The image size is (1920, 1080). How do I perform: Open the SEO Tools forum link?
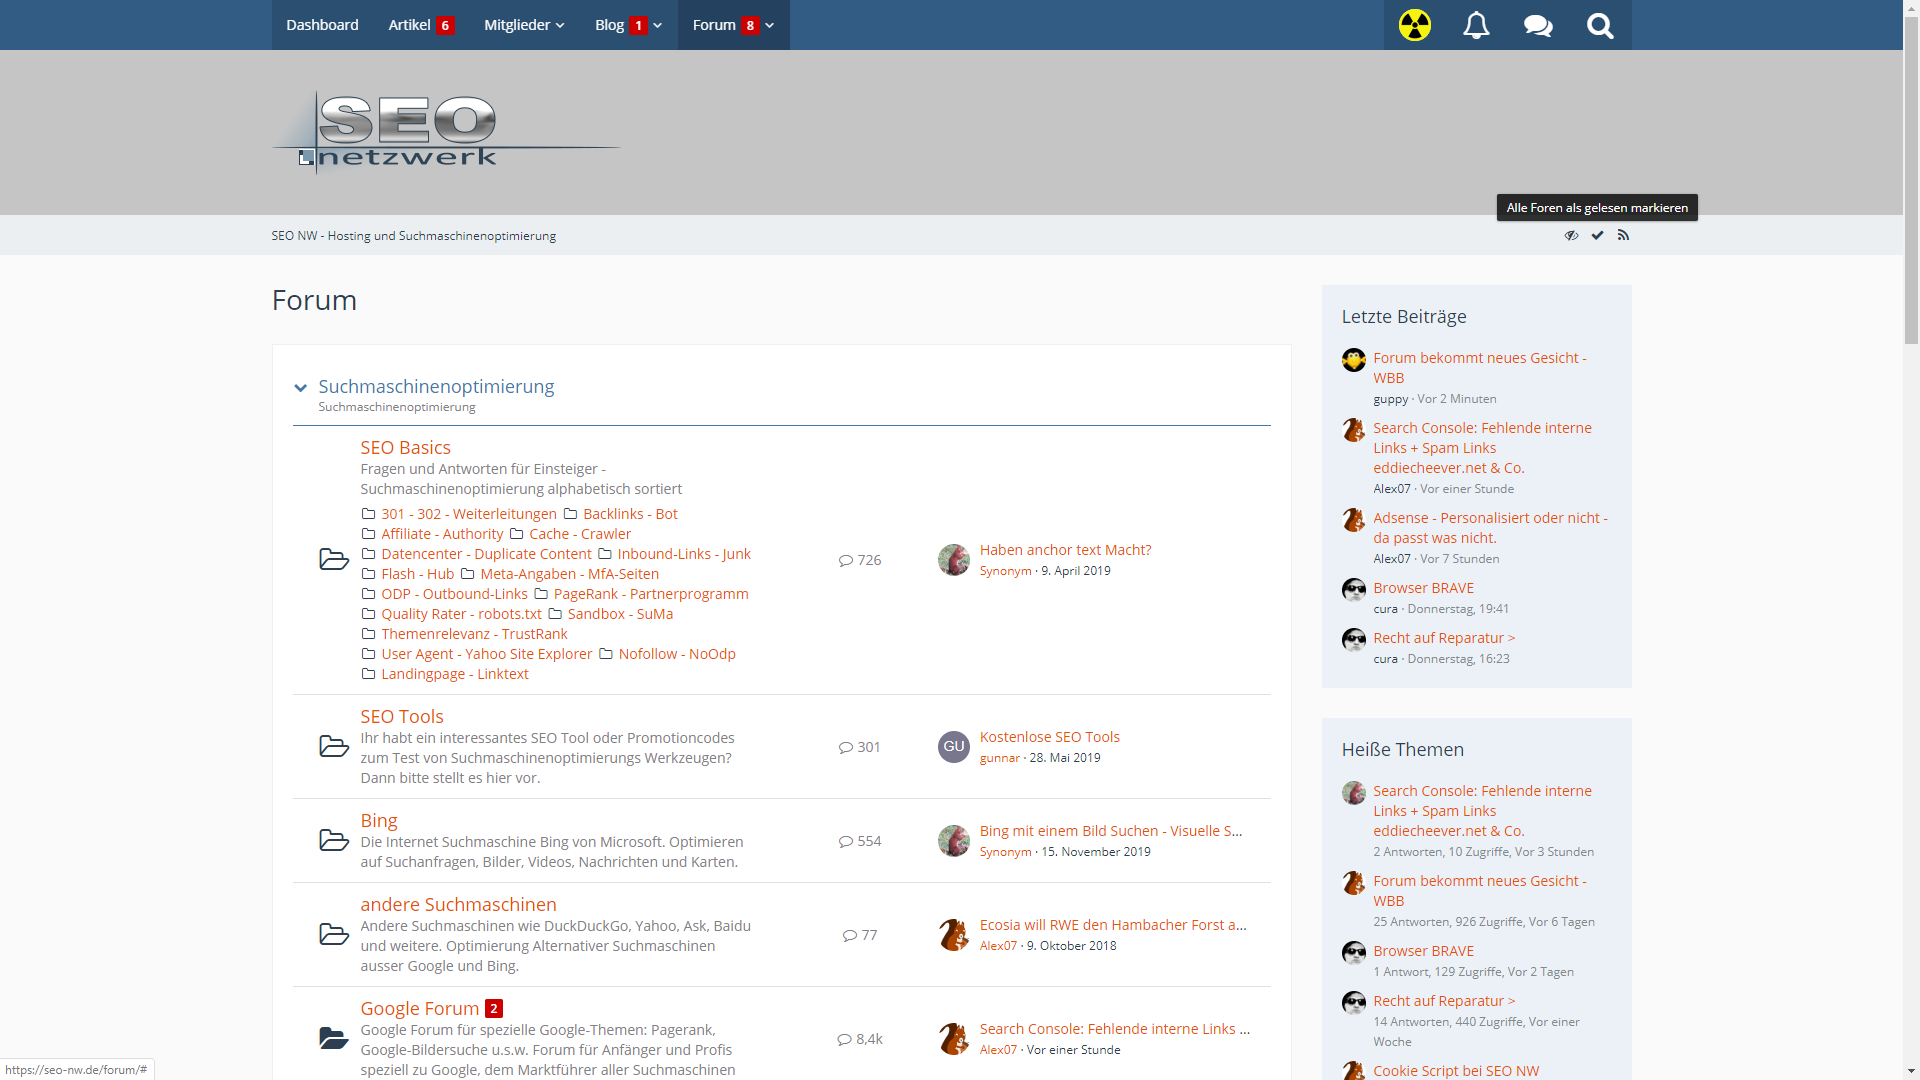tap(401, 716)
